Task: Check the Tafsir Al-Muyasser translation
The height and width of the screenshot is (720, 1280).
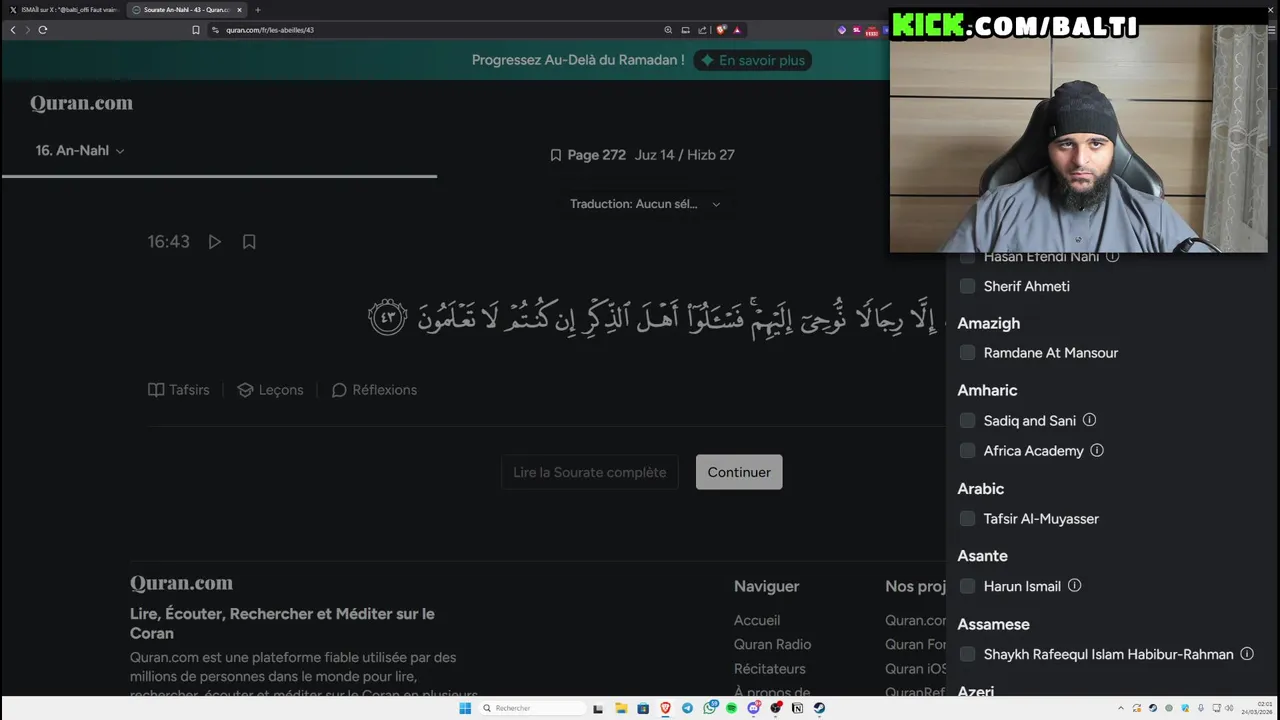Action: [x=967, y=519]
